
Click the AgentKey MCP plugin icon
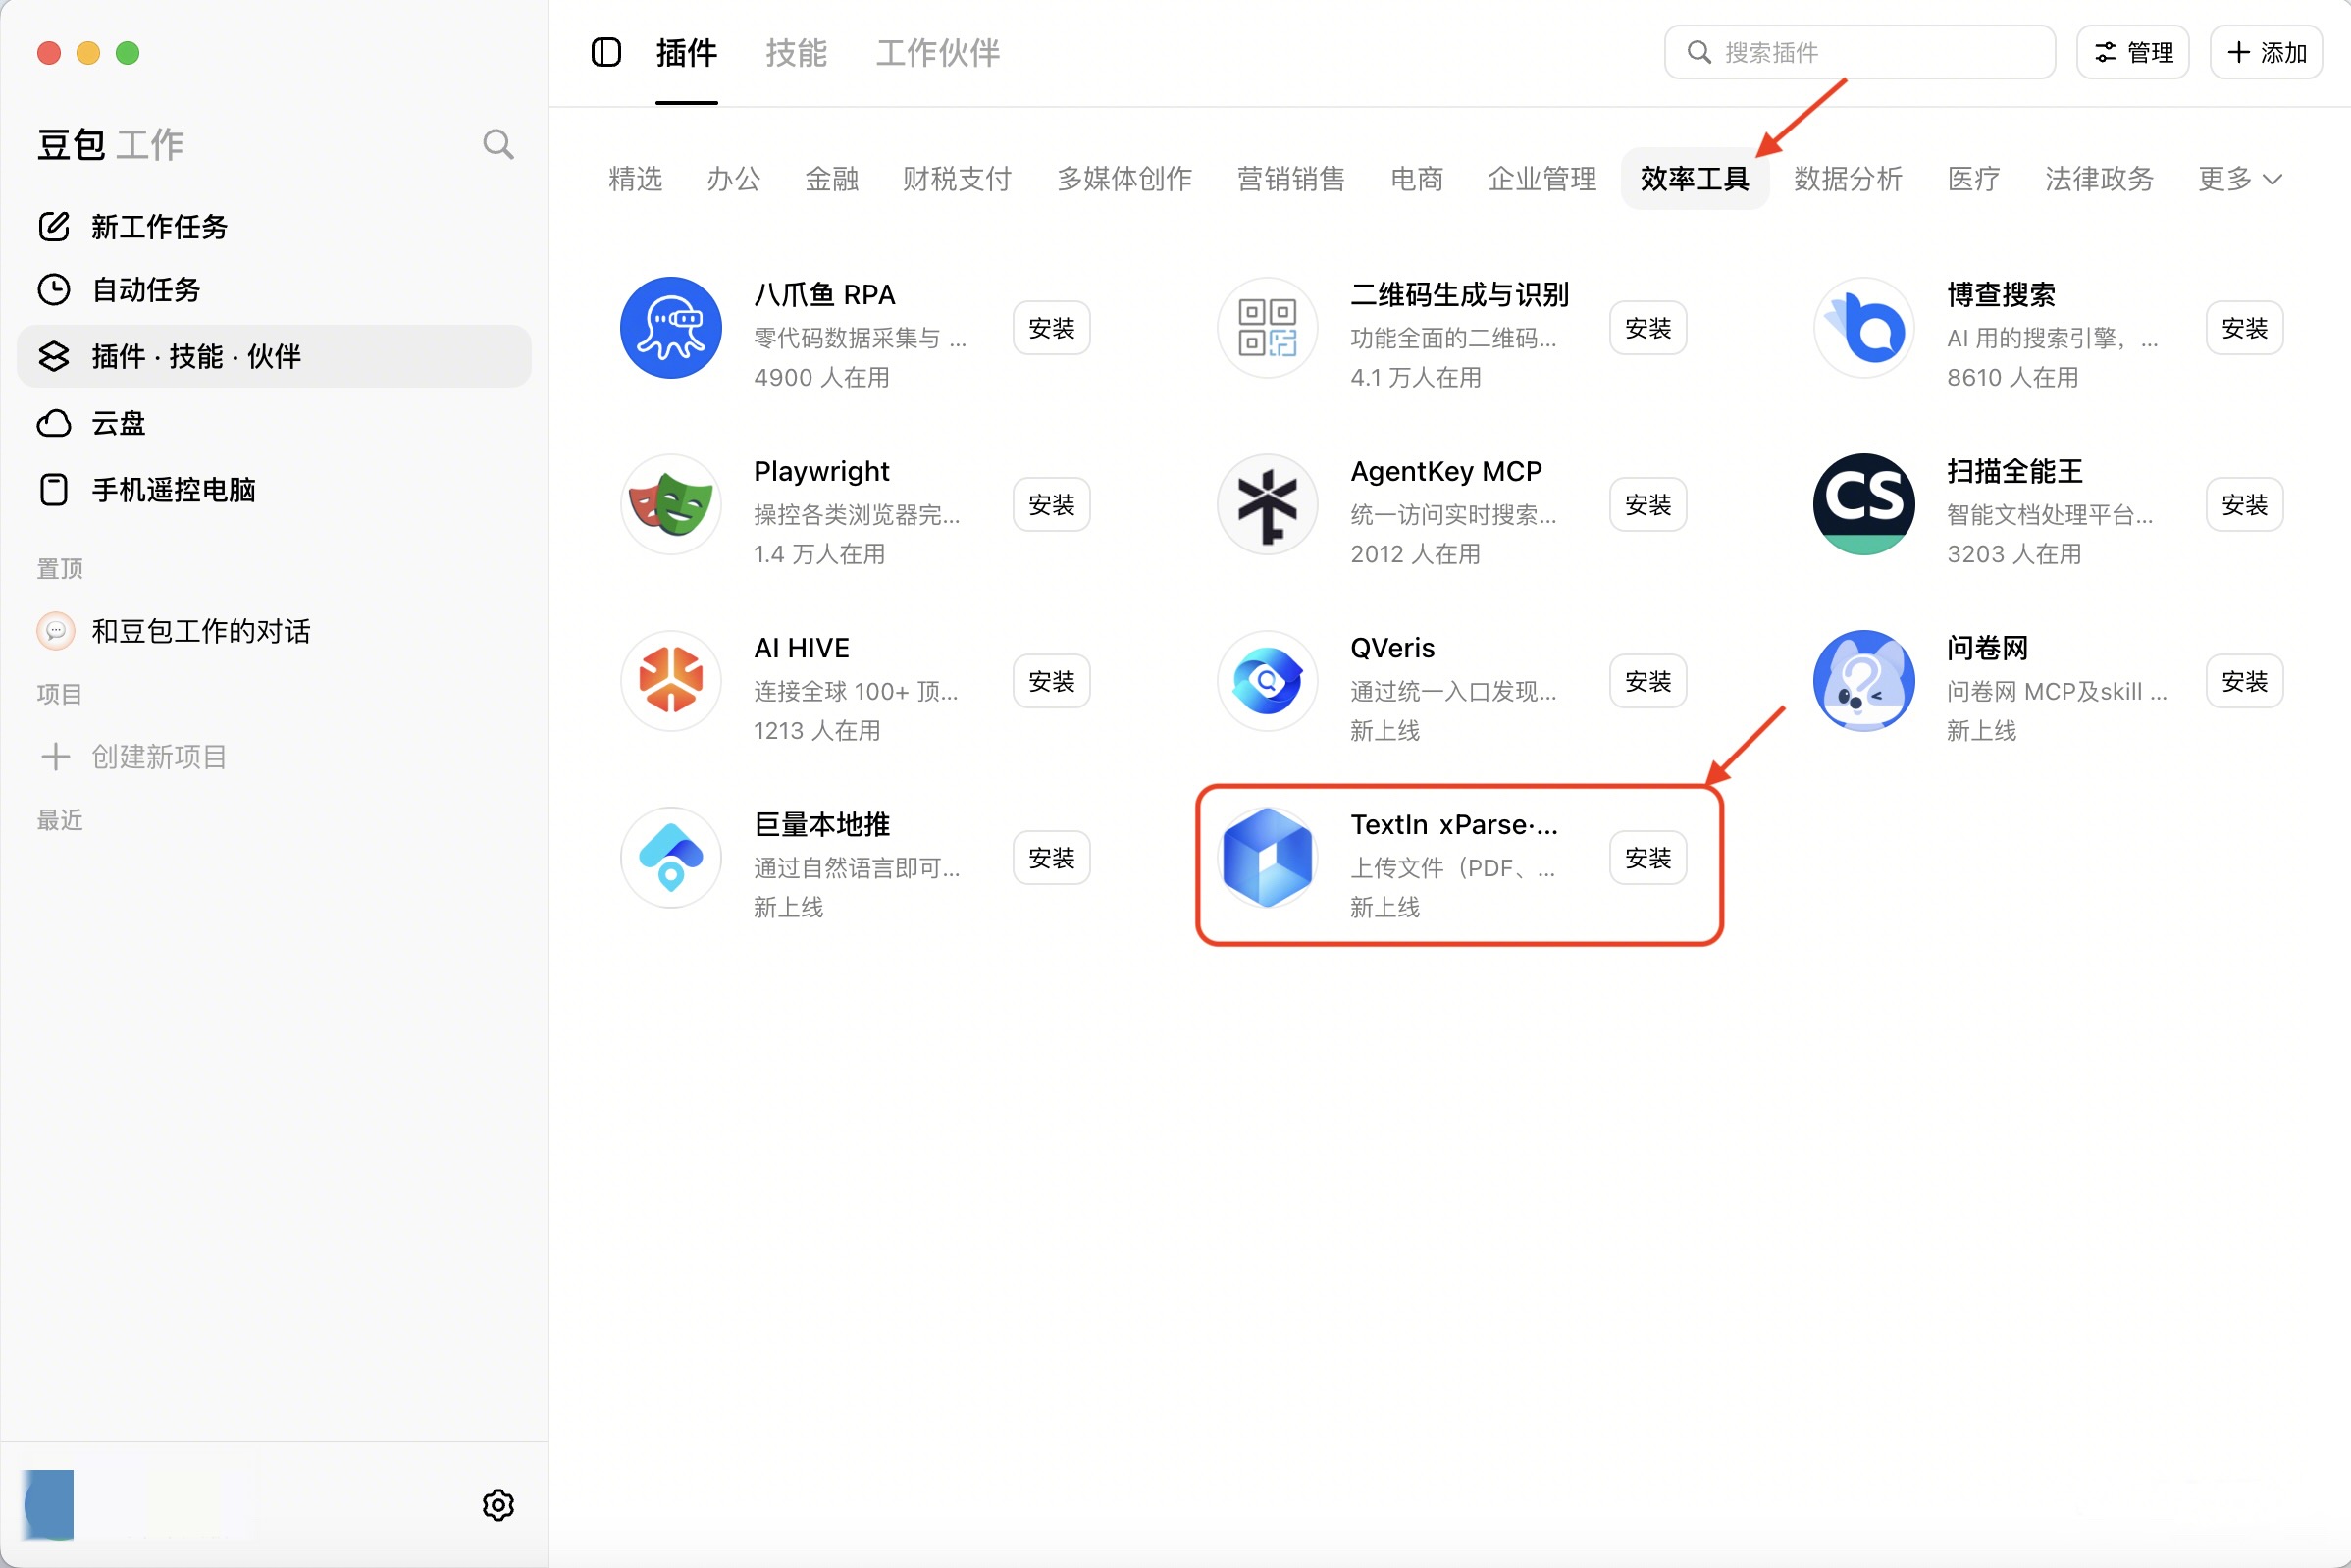pos(1267,505)
